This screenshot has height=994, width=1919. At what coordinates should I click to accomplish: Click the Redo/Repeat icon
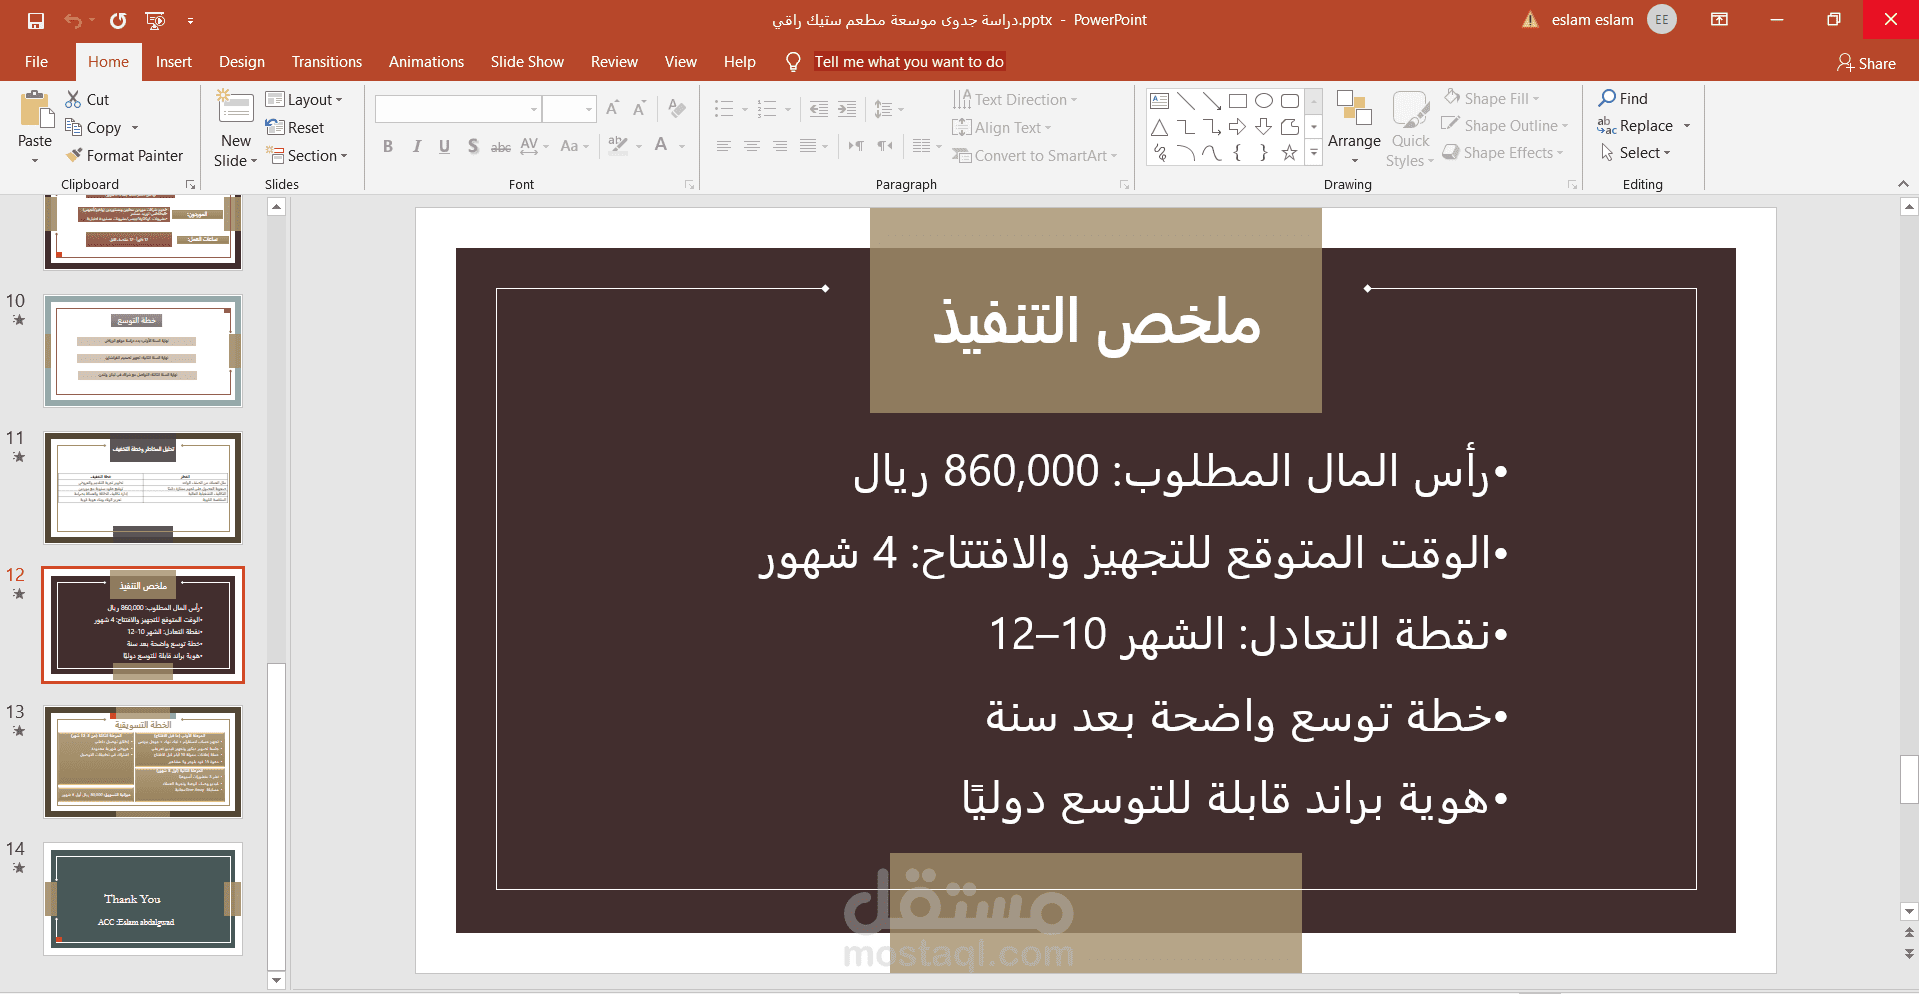coord(118,20)
